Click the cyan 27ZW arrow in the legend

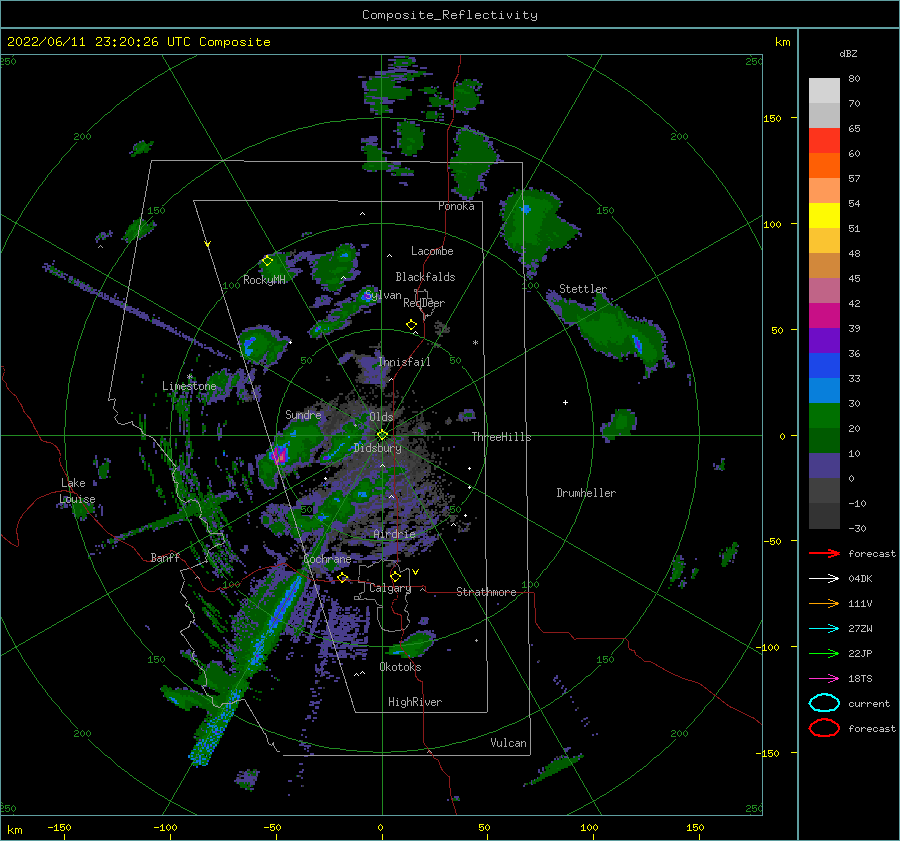[x=824, y=629]
